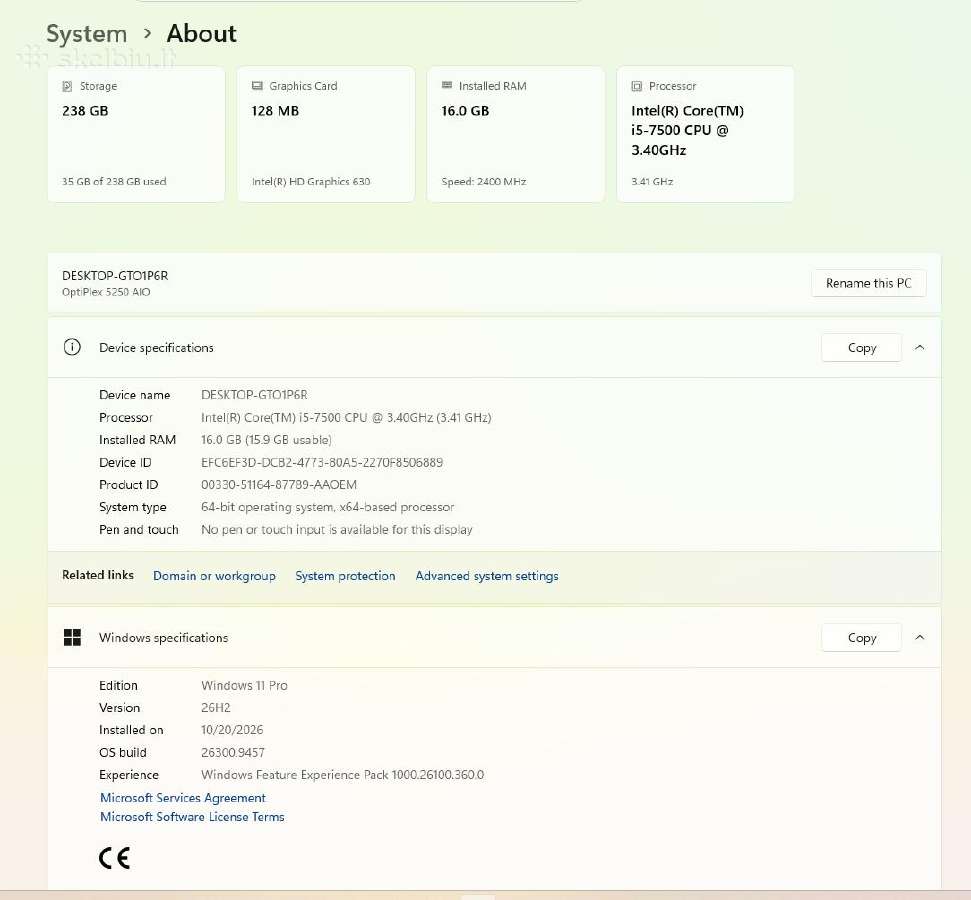The image size is (971, 900).
Task: Open Microsoft Software License Terms
Action: (x=192, y=816)
